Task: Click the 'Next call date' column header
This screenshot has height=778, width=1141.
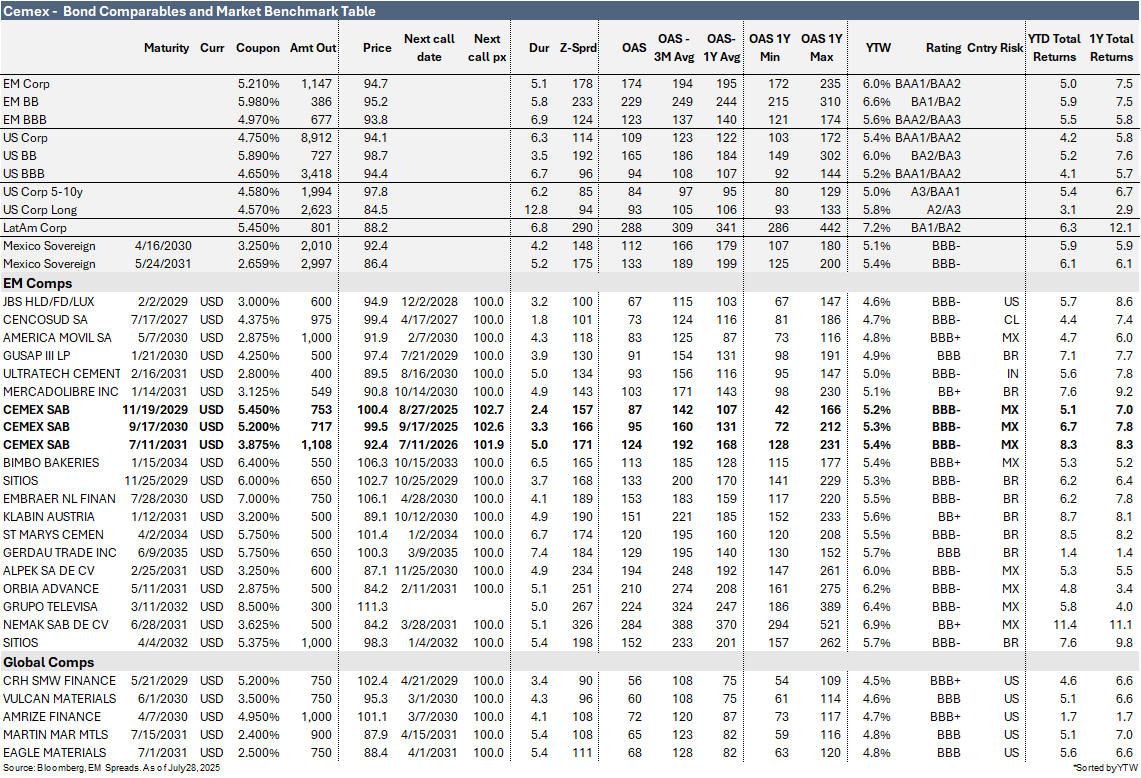Action: tap(429, 47)
